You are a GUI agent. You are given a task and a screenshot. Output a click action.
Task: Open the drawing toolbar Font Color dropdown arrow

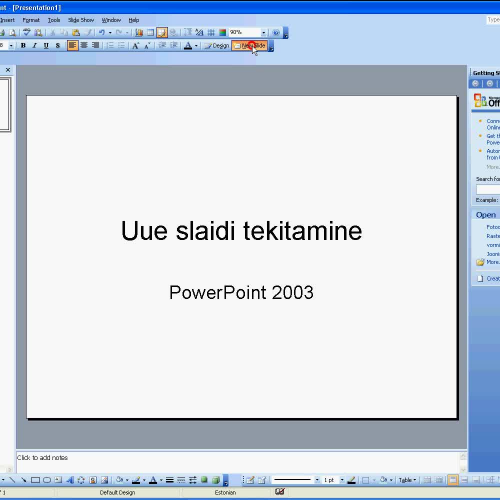tap(161, 480)
